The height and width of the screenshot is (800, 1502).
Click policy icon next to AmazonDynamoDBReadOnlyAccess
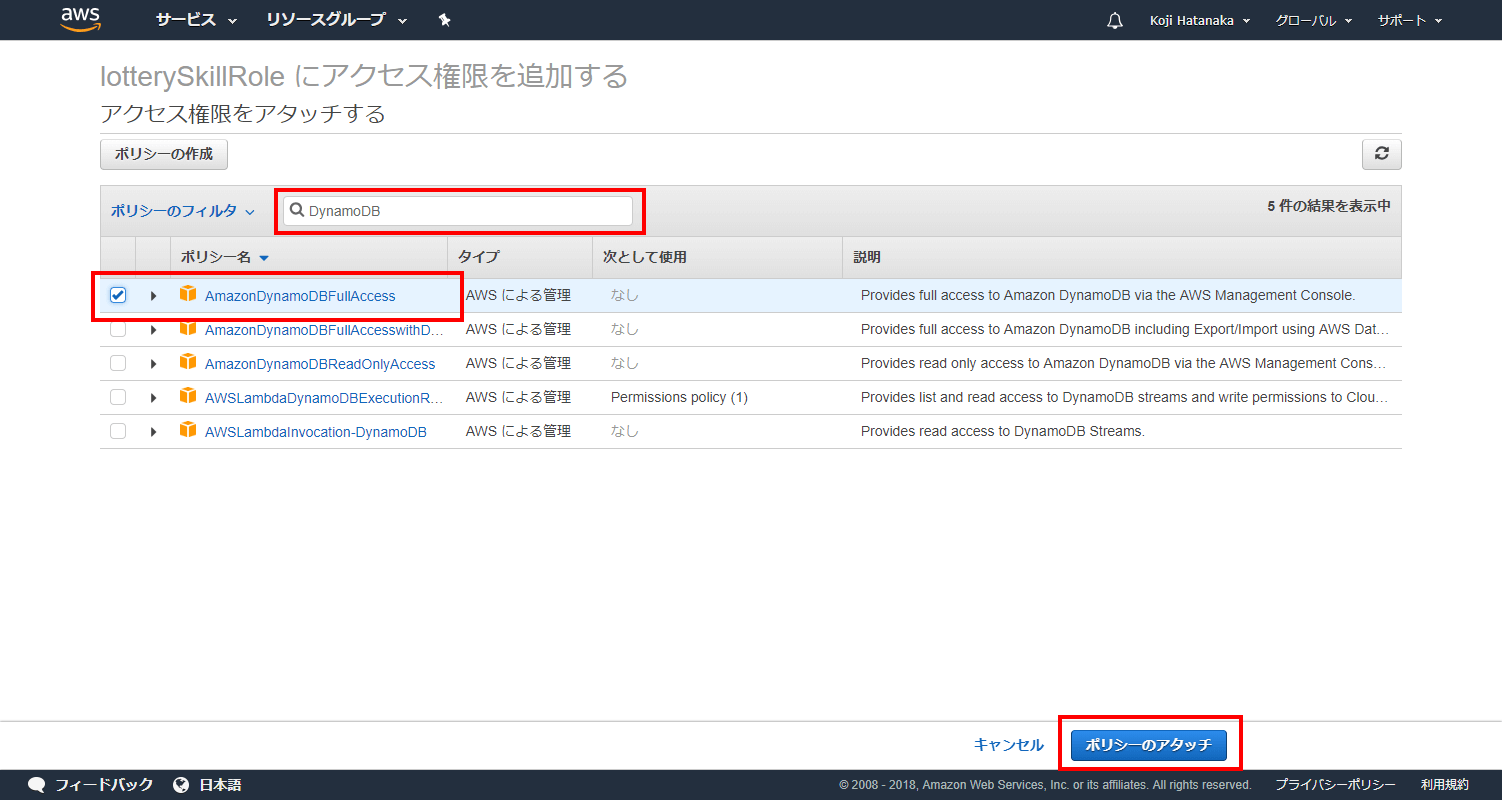click(187, 362)
